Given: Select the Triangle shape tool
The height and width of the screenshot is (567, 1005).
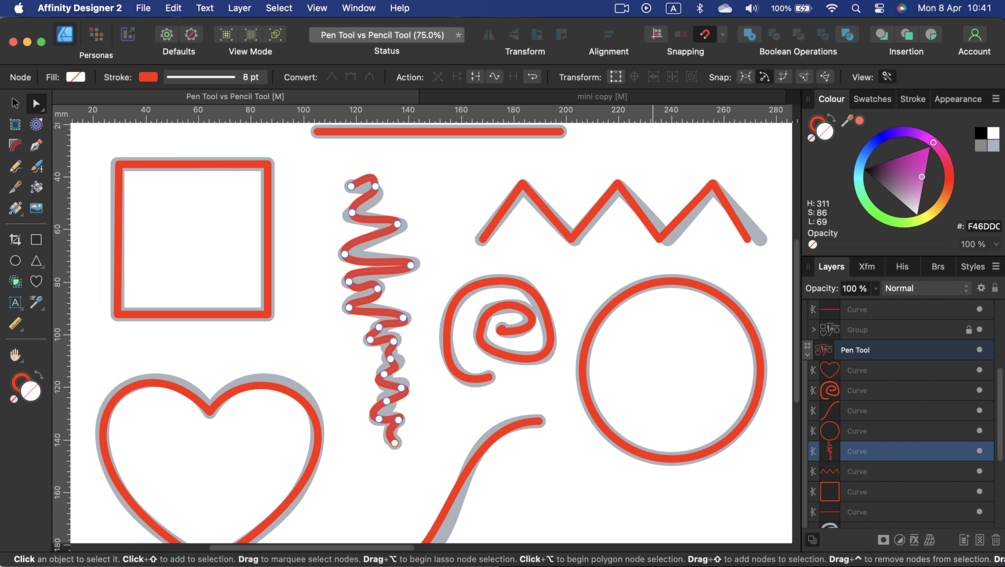Looking at the screenshot, I should pos(36,261).
